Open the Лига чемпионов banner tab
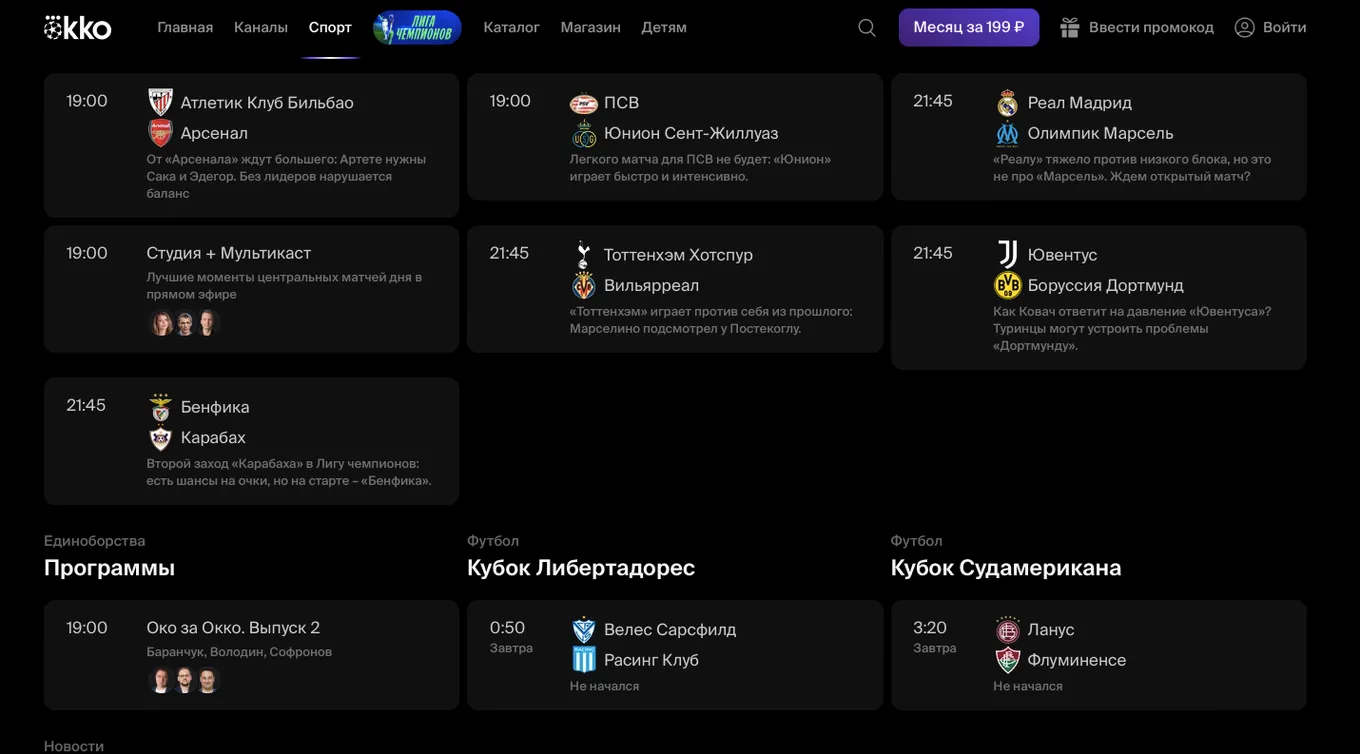Viewport: 1360px width, 754px height. (417, 28)
